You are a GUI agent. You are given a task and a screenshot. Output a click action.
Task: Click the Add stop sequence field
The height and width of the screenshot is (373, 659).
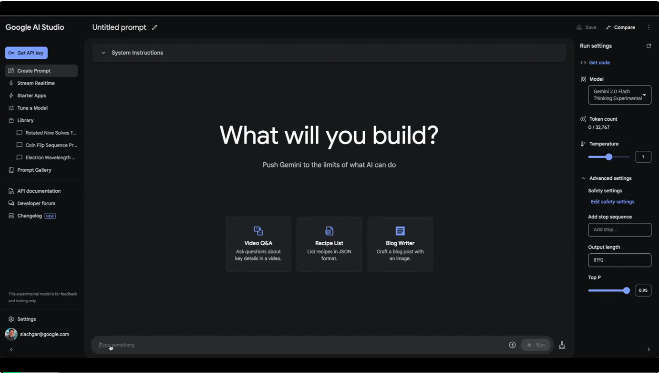[x=619, y=230]
